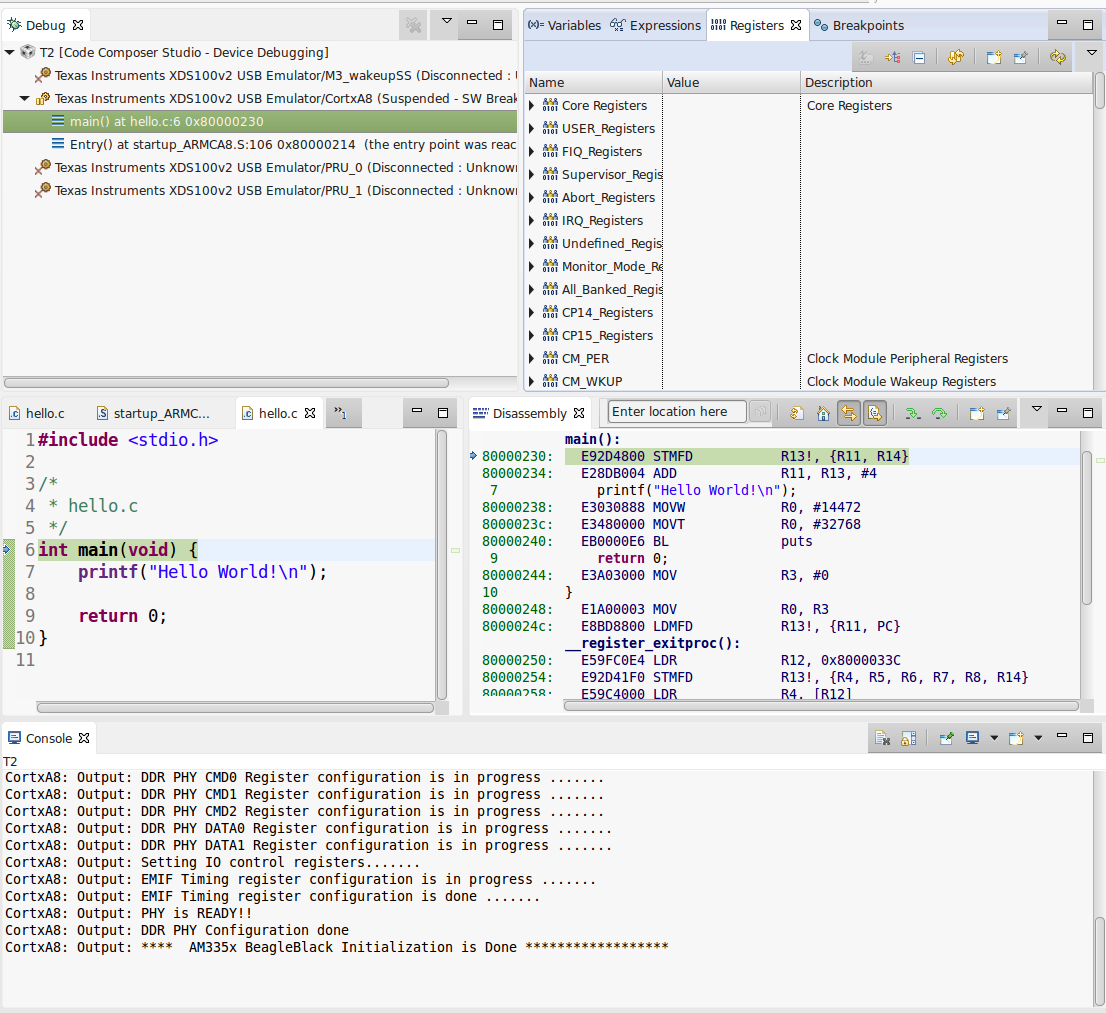The image size is (1106, 1013).
Task: Click the Home icon in the Disassembly toolbar
Action: (x=823, y=412)
